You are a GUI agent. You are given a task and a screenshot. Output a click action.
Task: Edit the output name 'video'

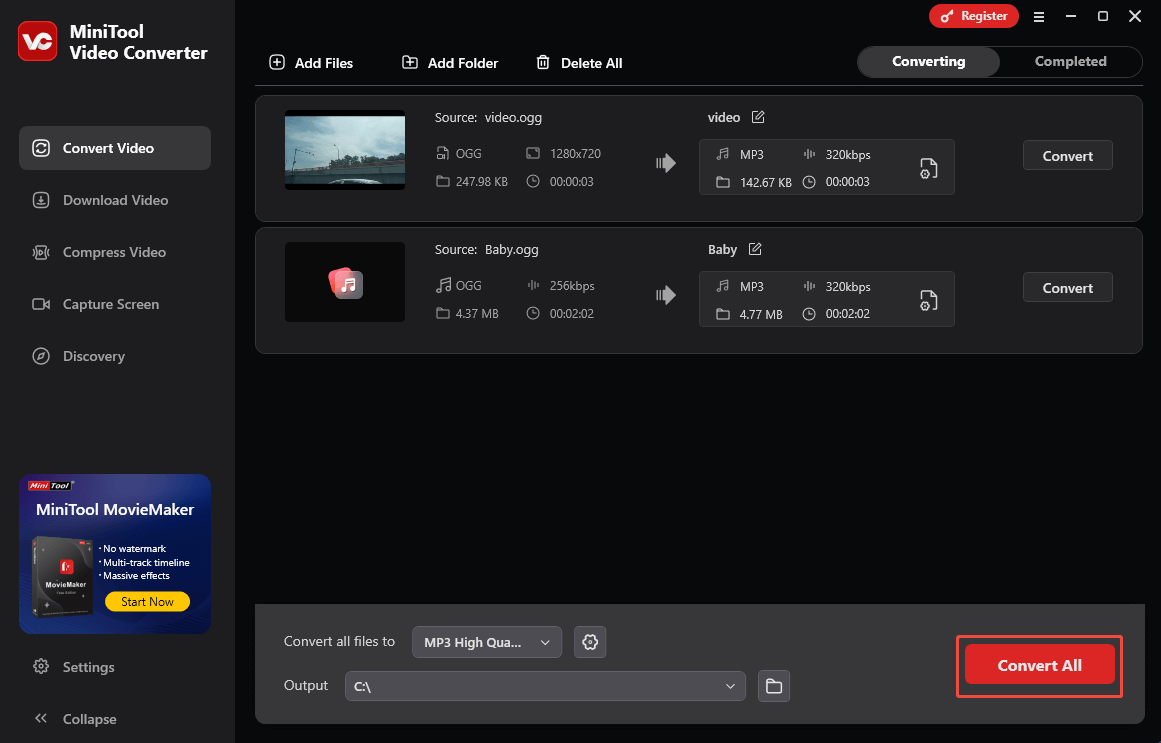(x=758, y=117)
